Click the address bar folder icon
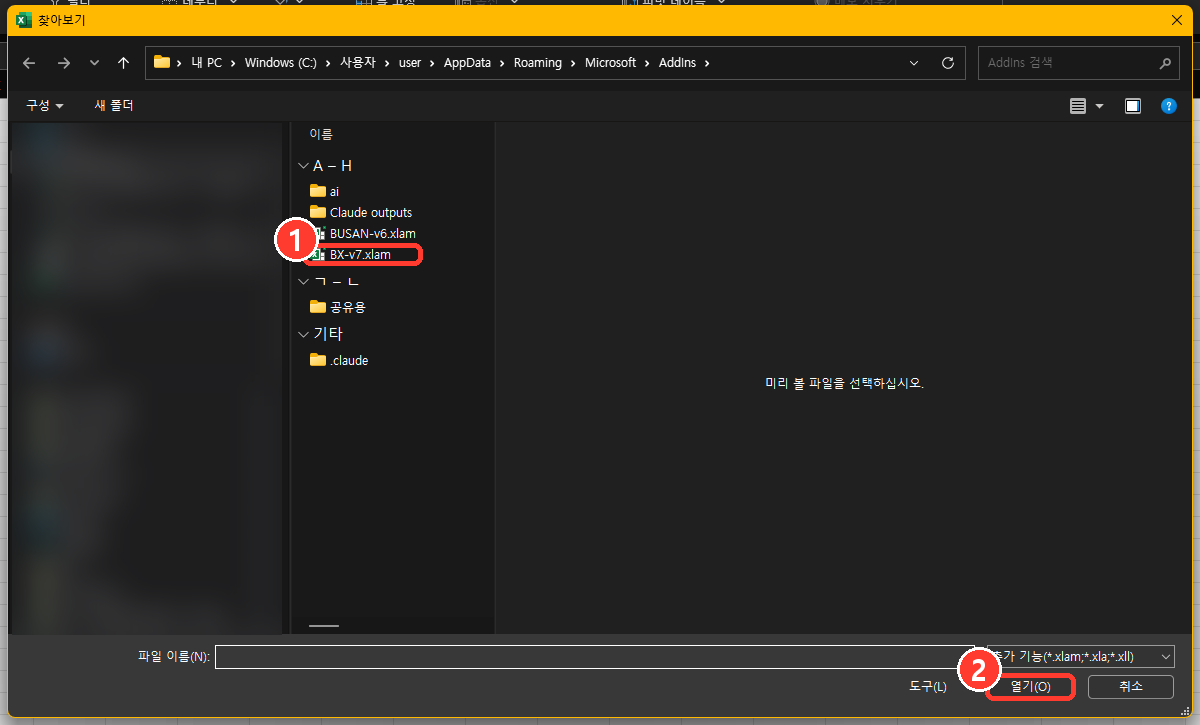1200x725 pixels. (162, 62)
